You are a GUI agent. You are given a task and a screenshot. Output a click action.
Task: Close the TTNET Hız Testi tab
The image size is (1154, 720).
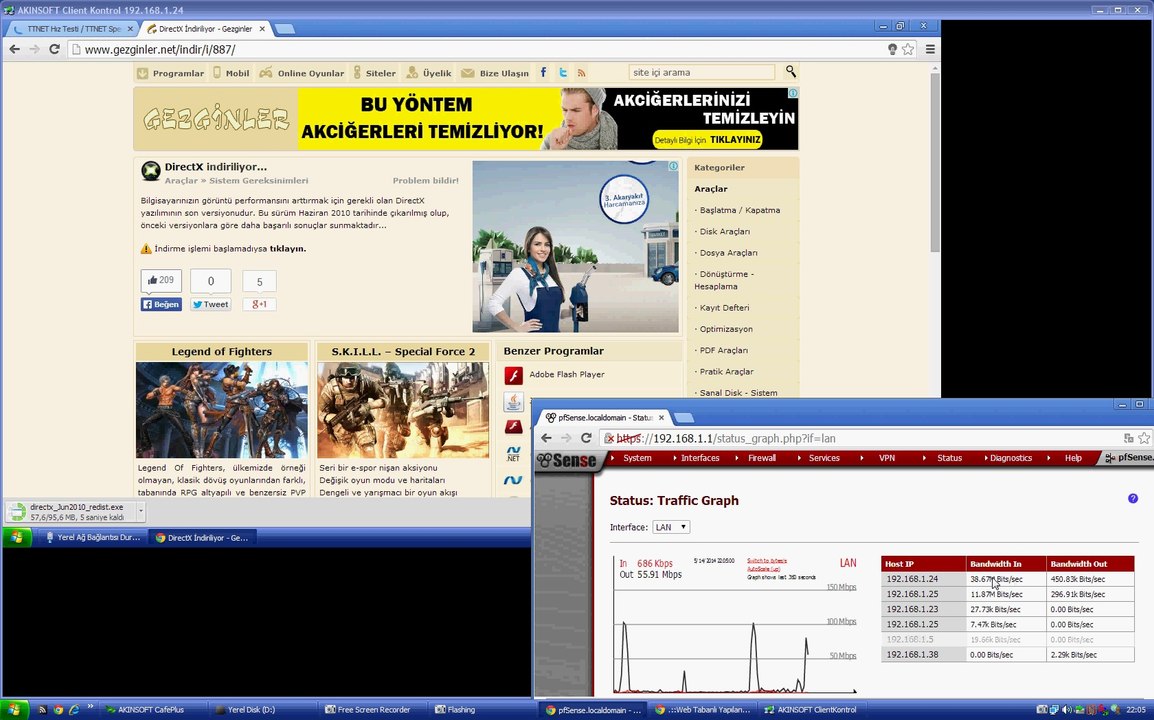130,29
